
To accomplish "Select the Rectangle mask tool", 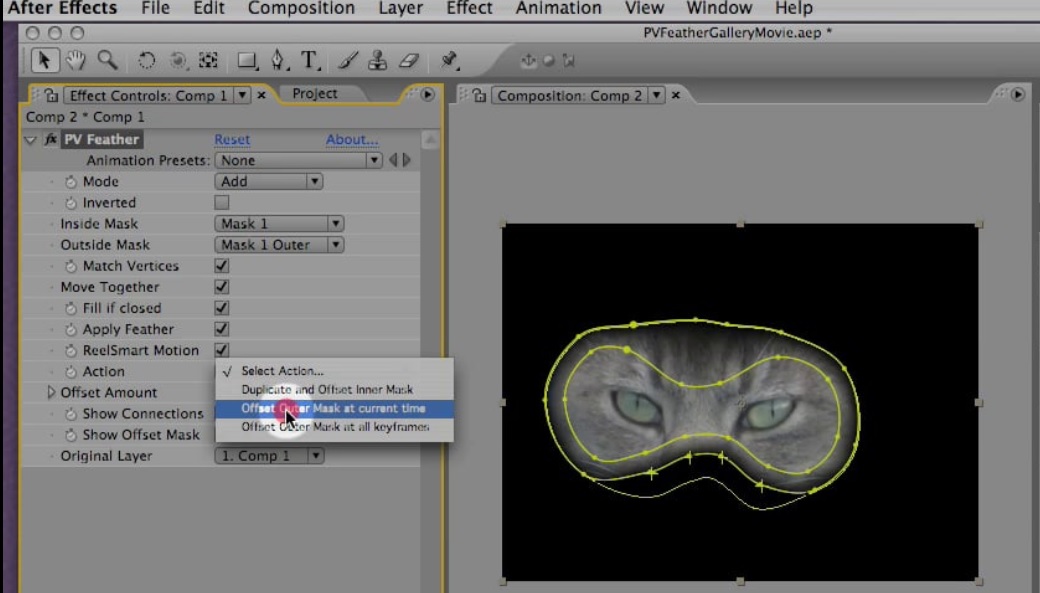I will tap(247, 61).
